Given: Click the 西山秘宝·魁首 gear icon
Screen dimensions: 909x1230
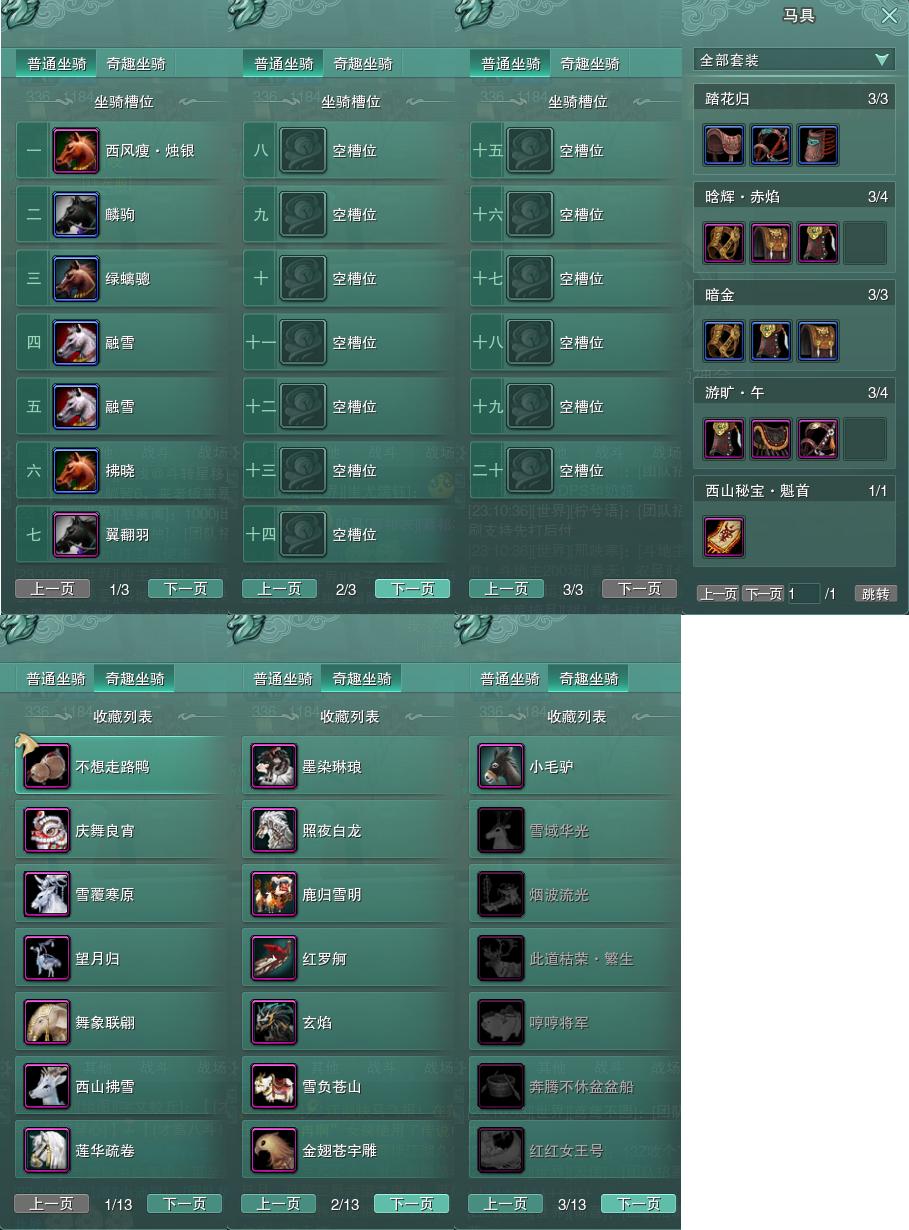Looking at the screenshot, I should (x=724, y=537).
